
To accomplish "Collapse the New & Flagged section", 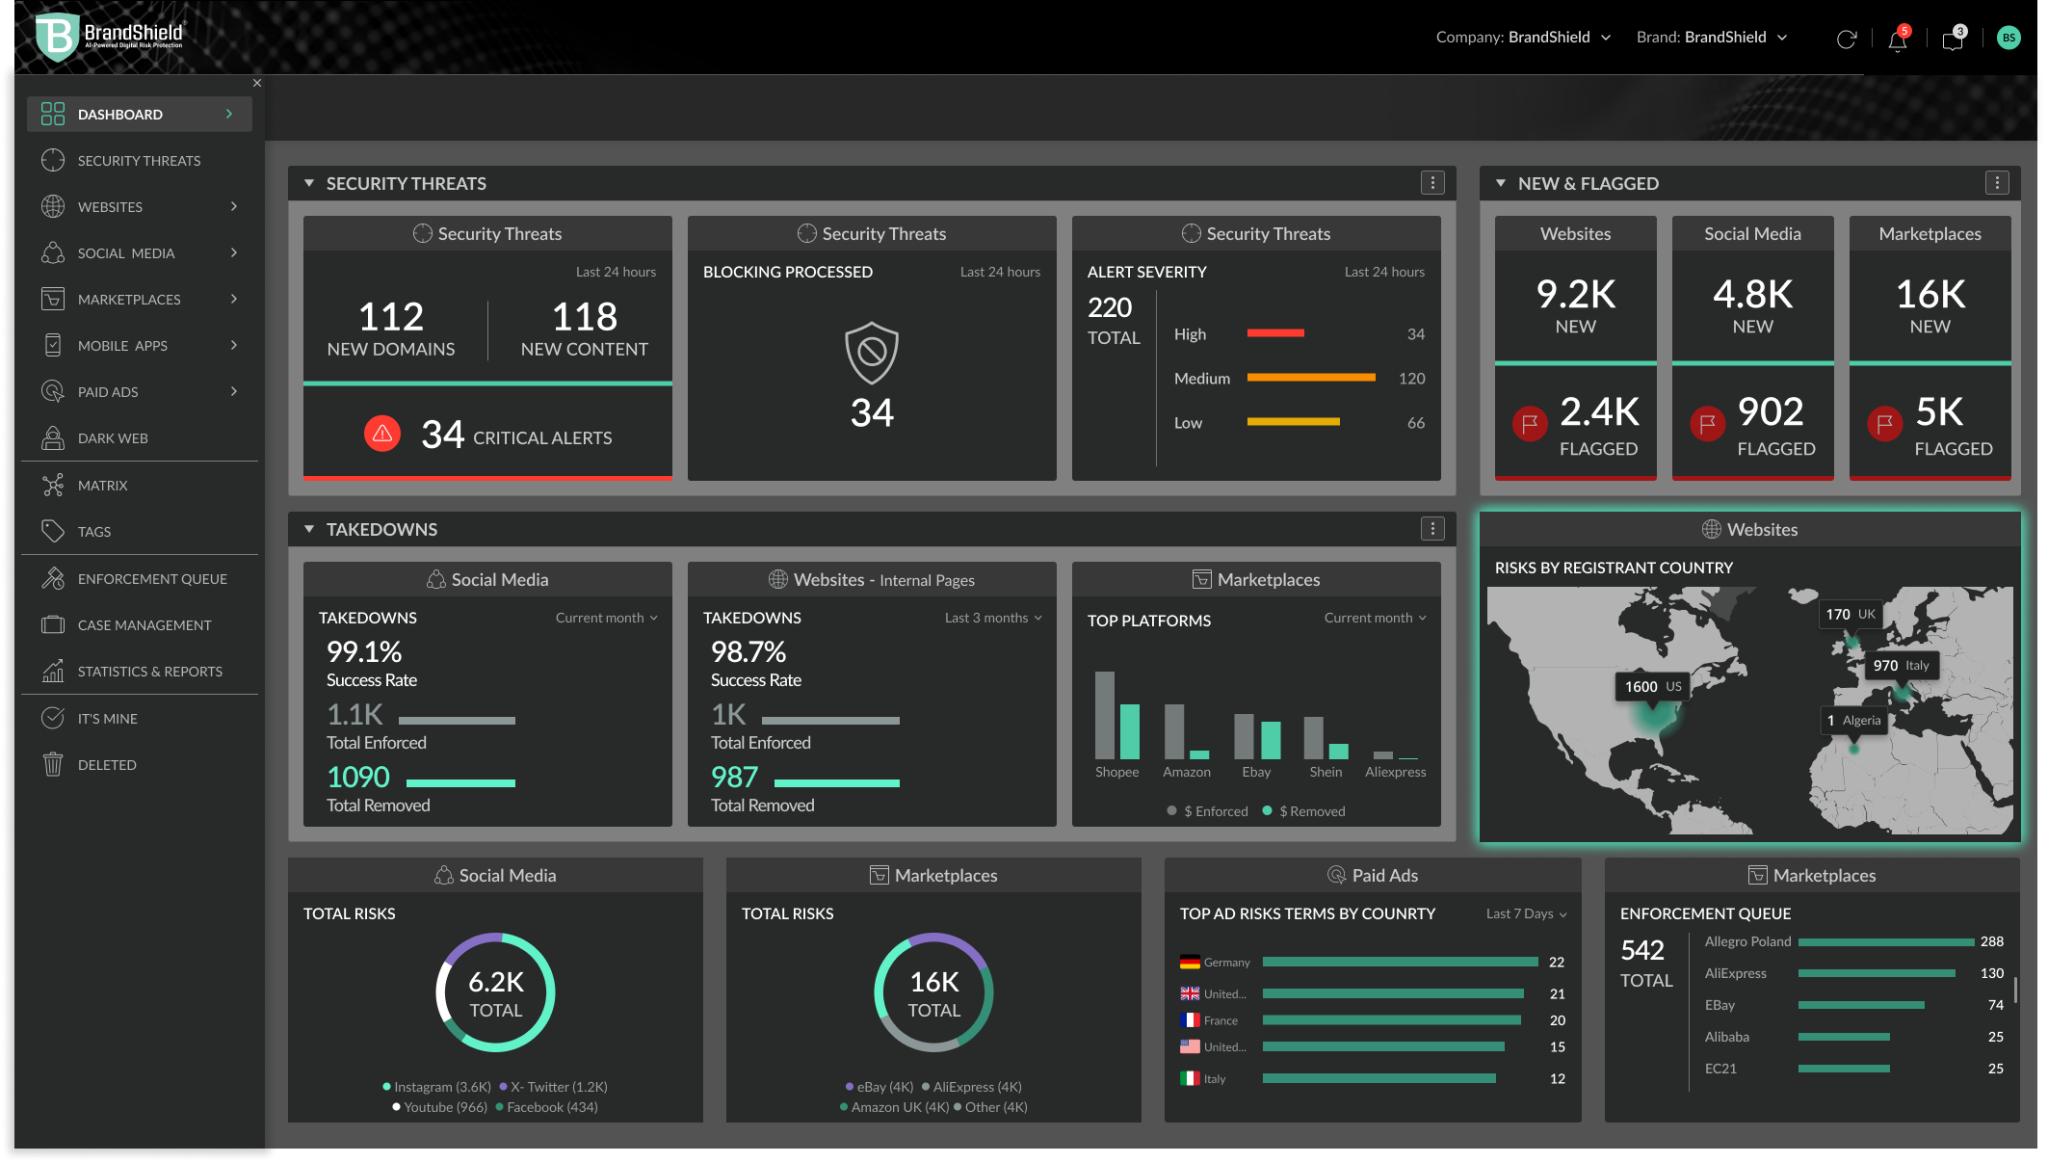I will tap(1500, 183).
